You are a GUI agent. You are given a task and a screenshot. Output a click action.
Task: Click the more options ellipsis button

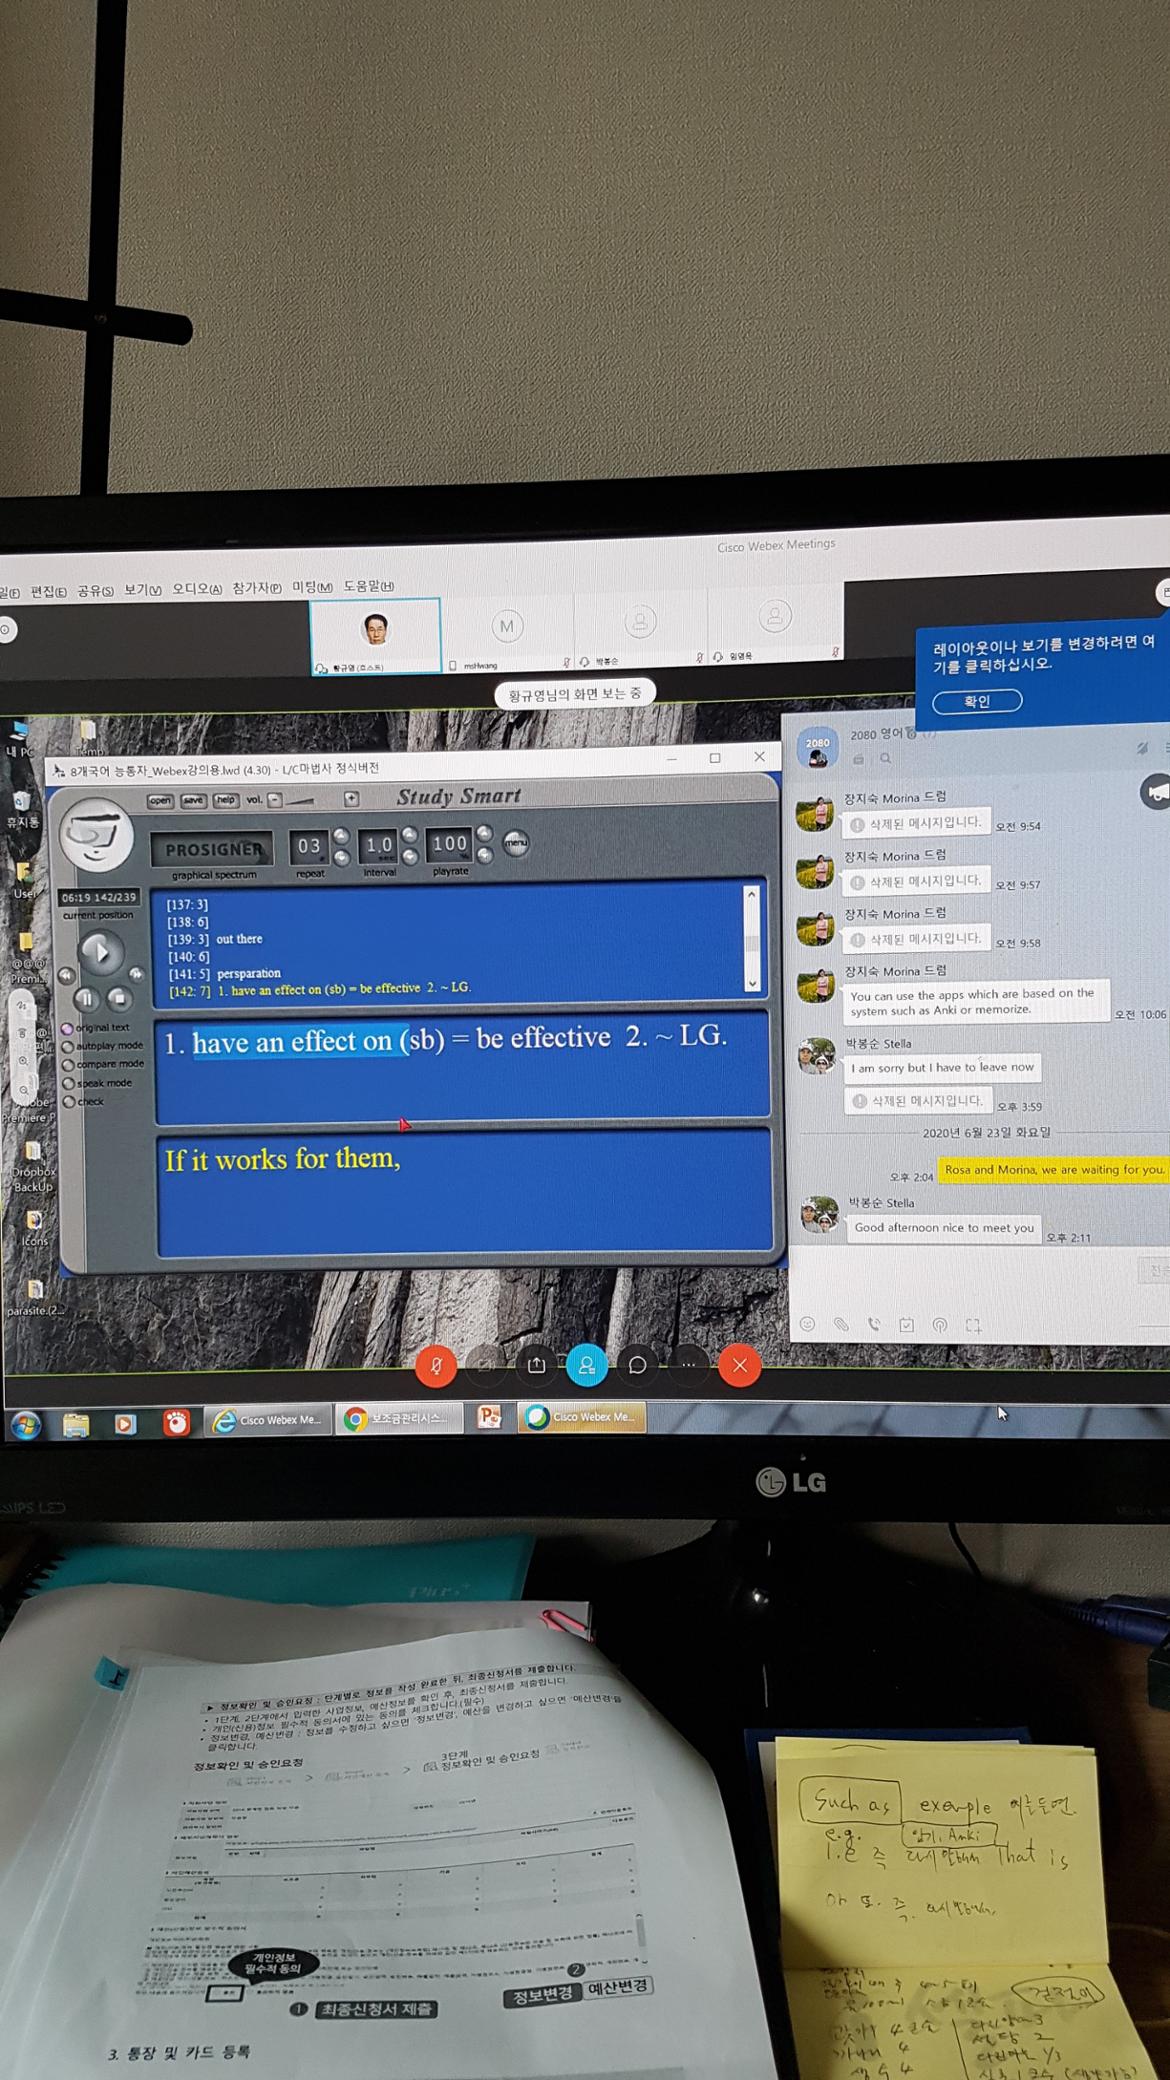tap(688, 1366)
